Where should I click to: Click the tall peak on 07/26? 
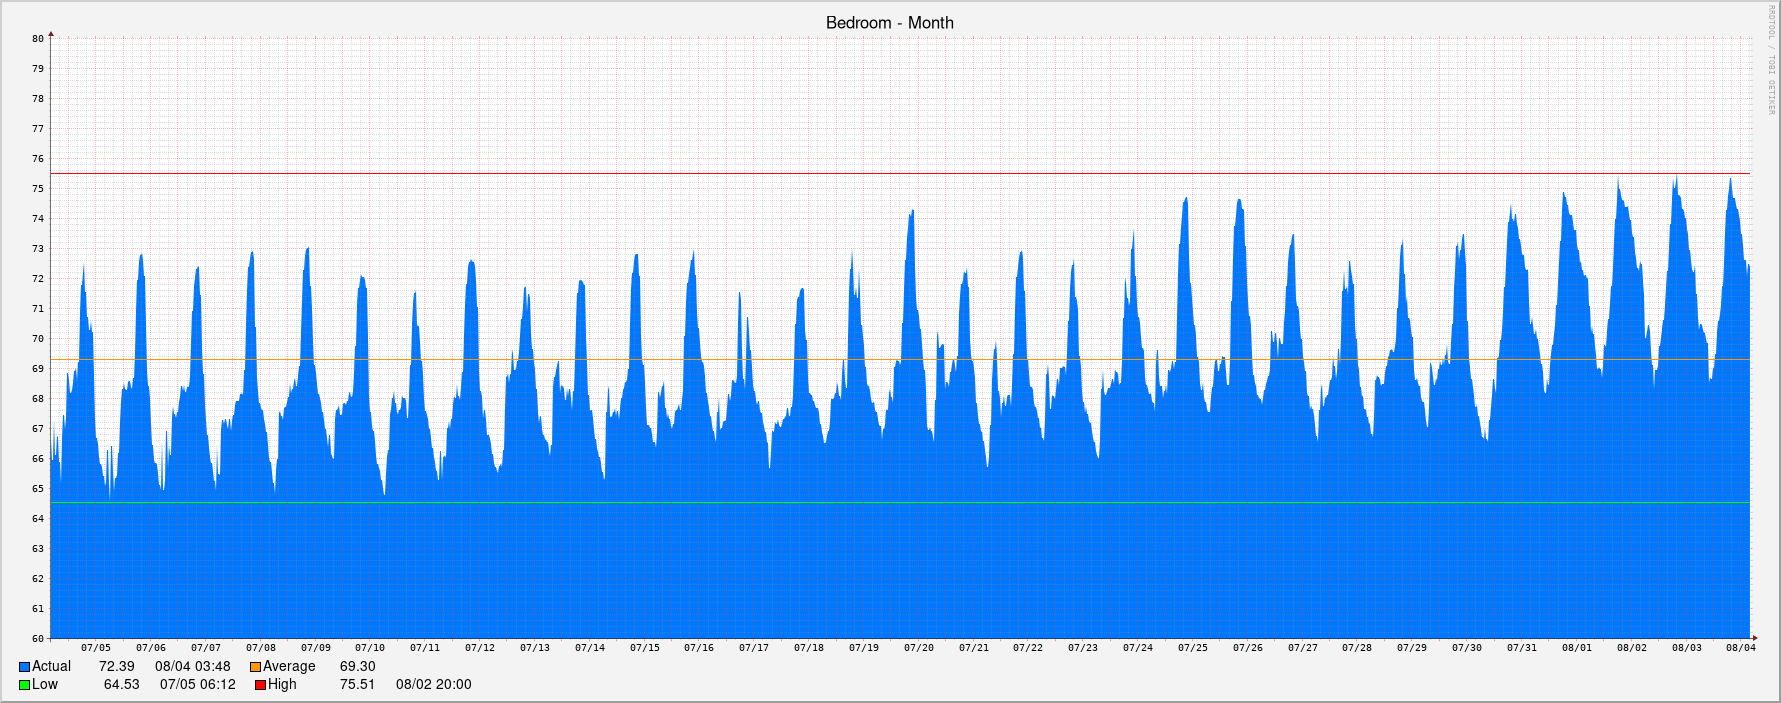point(1240,201)
